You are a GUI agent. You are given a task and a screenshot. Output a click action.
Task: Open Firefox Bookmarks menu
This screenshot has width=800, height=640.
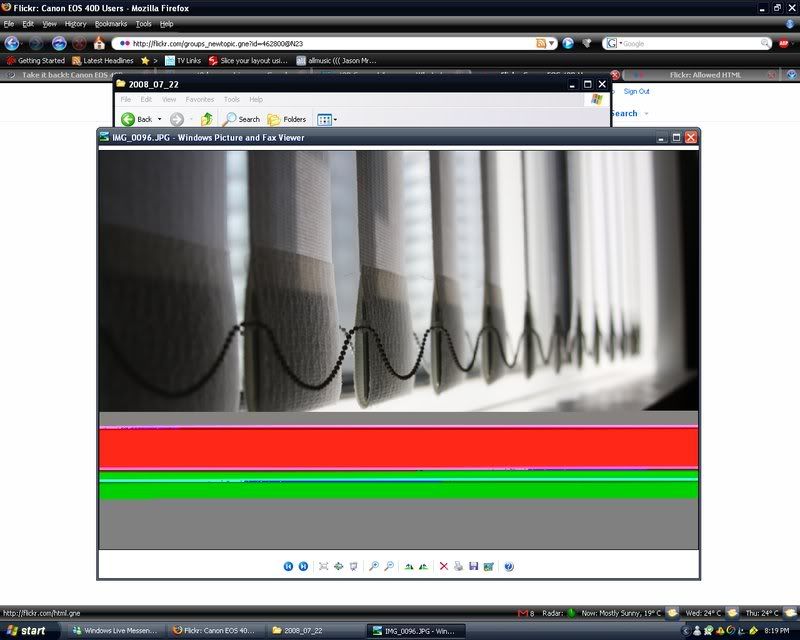pos(111,24)
